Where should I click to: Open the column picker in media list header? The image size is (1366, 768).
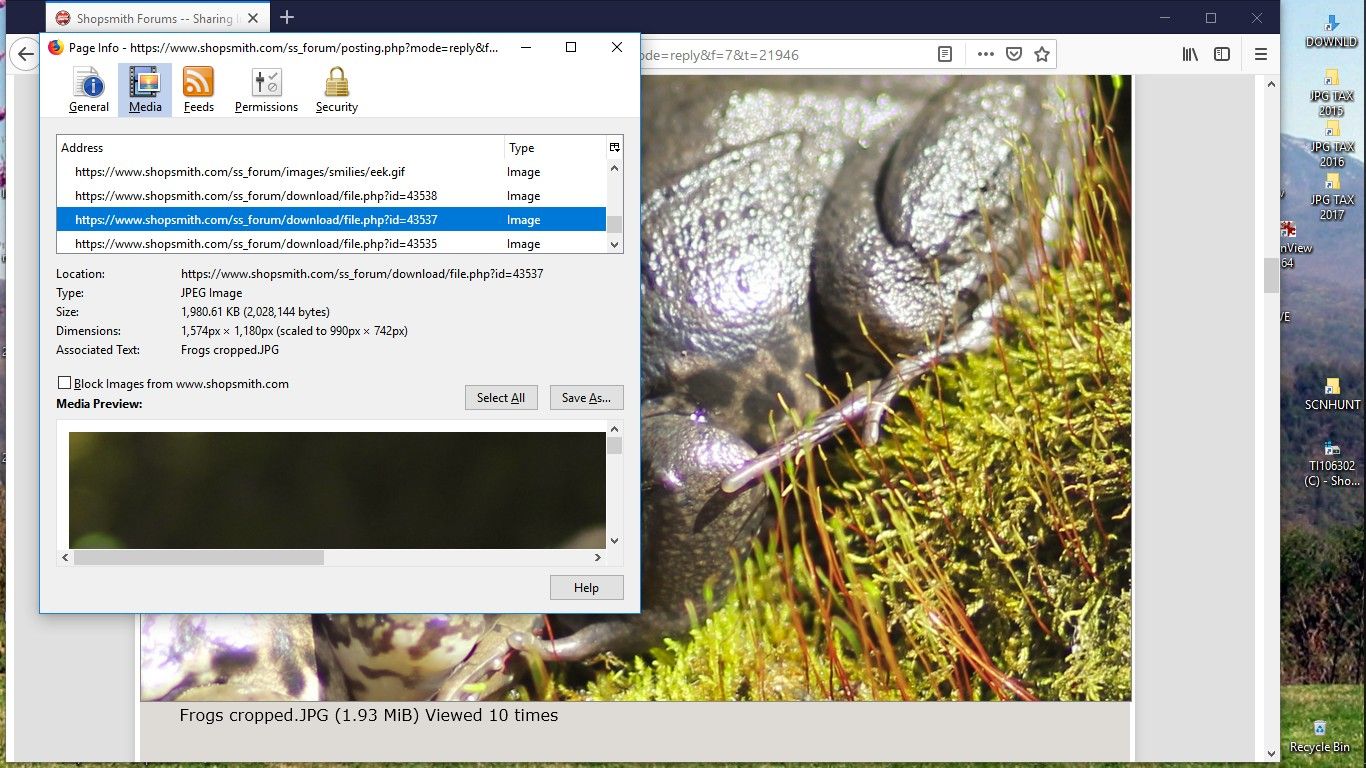(x=614, y=147)
